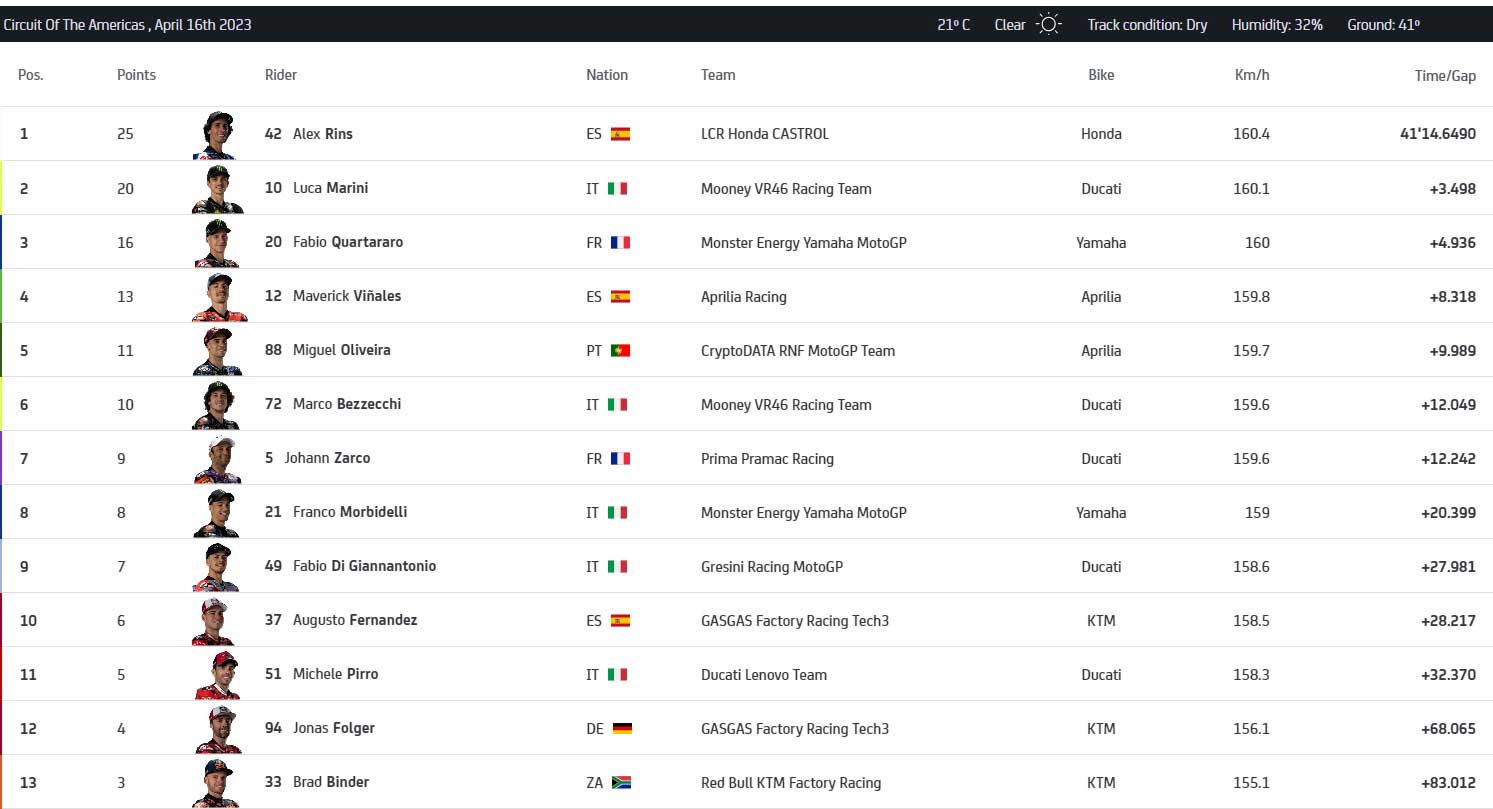Click the Km/h column header

tap(1252, 75)
